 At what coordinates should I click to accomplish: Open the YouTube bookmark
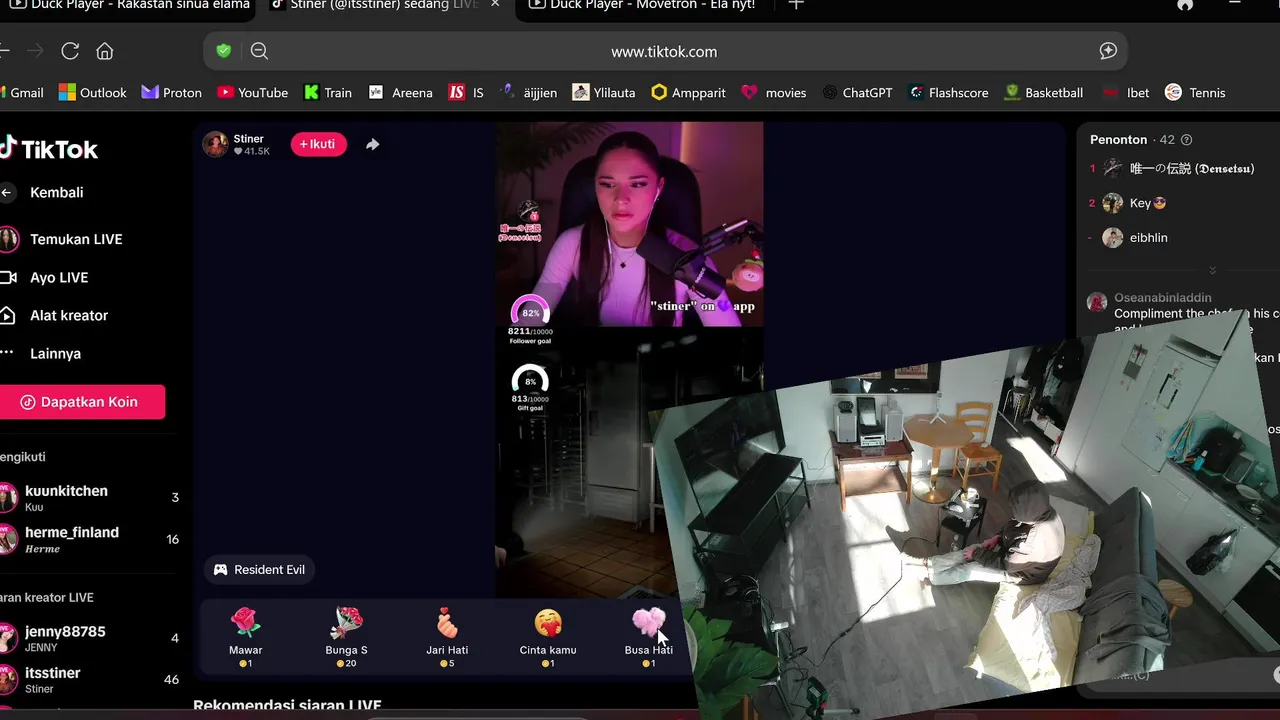252,92
